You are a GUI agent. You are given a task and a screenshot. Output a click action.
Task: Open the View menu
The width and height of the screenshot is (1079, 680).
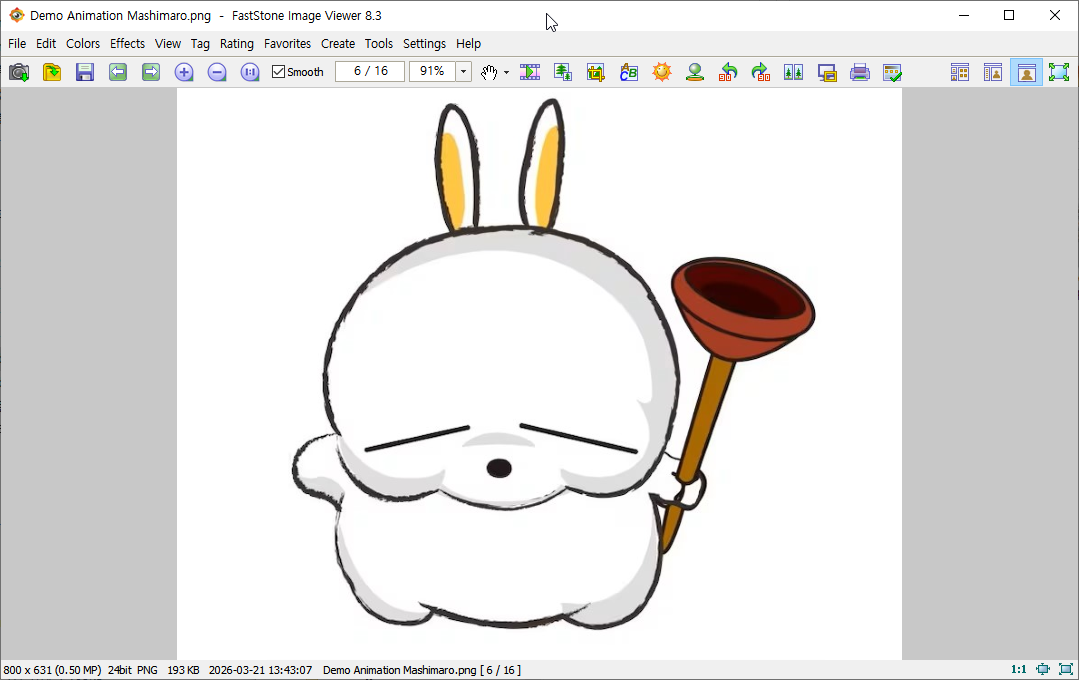pyautogui.click(x=168, y=43)
